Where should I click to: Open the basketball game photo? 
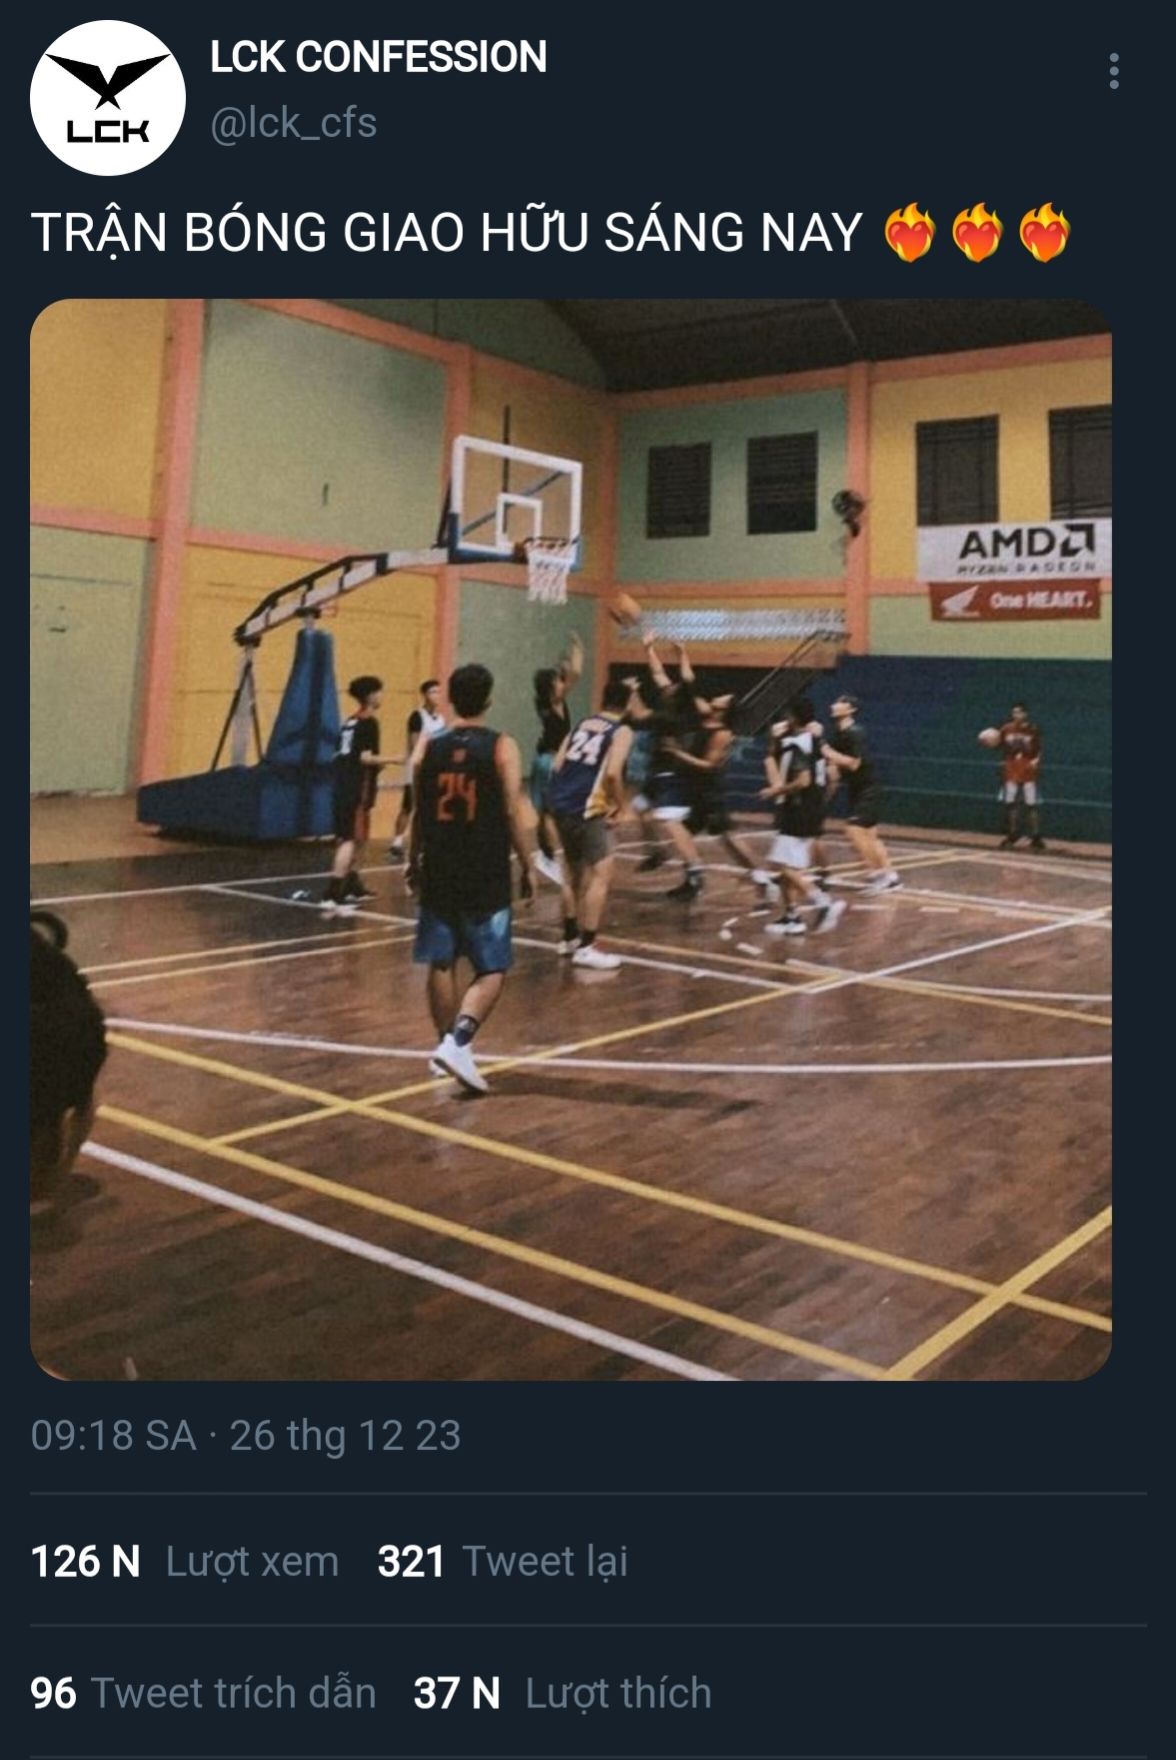pos(571,840)
